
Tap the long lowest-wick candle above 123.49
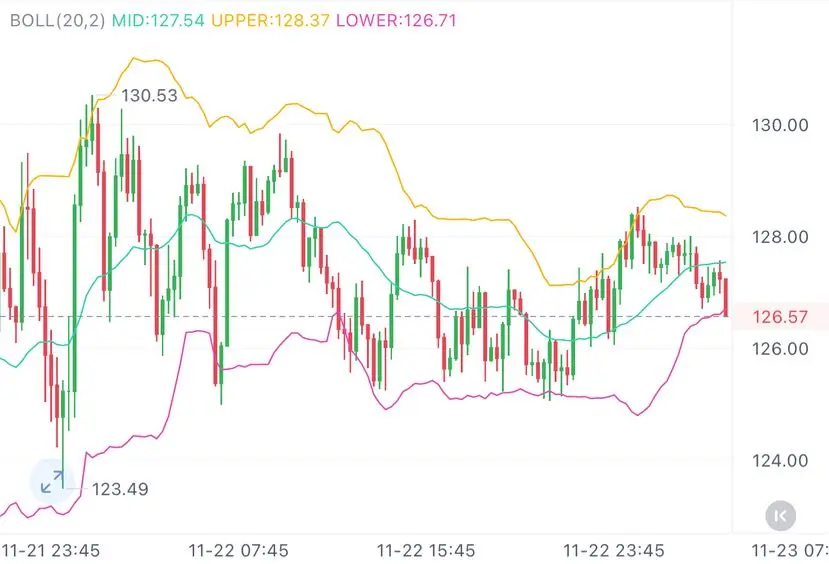[63, 433]
